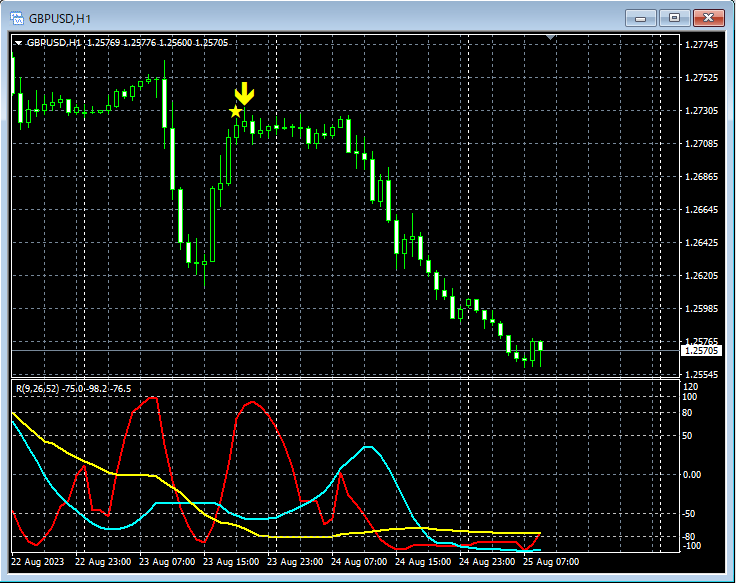Maximize the GBPUSD,H1 chart window
Screen dimensions: 737x583
(x=674, y=18)
